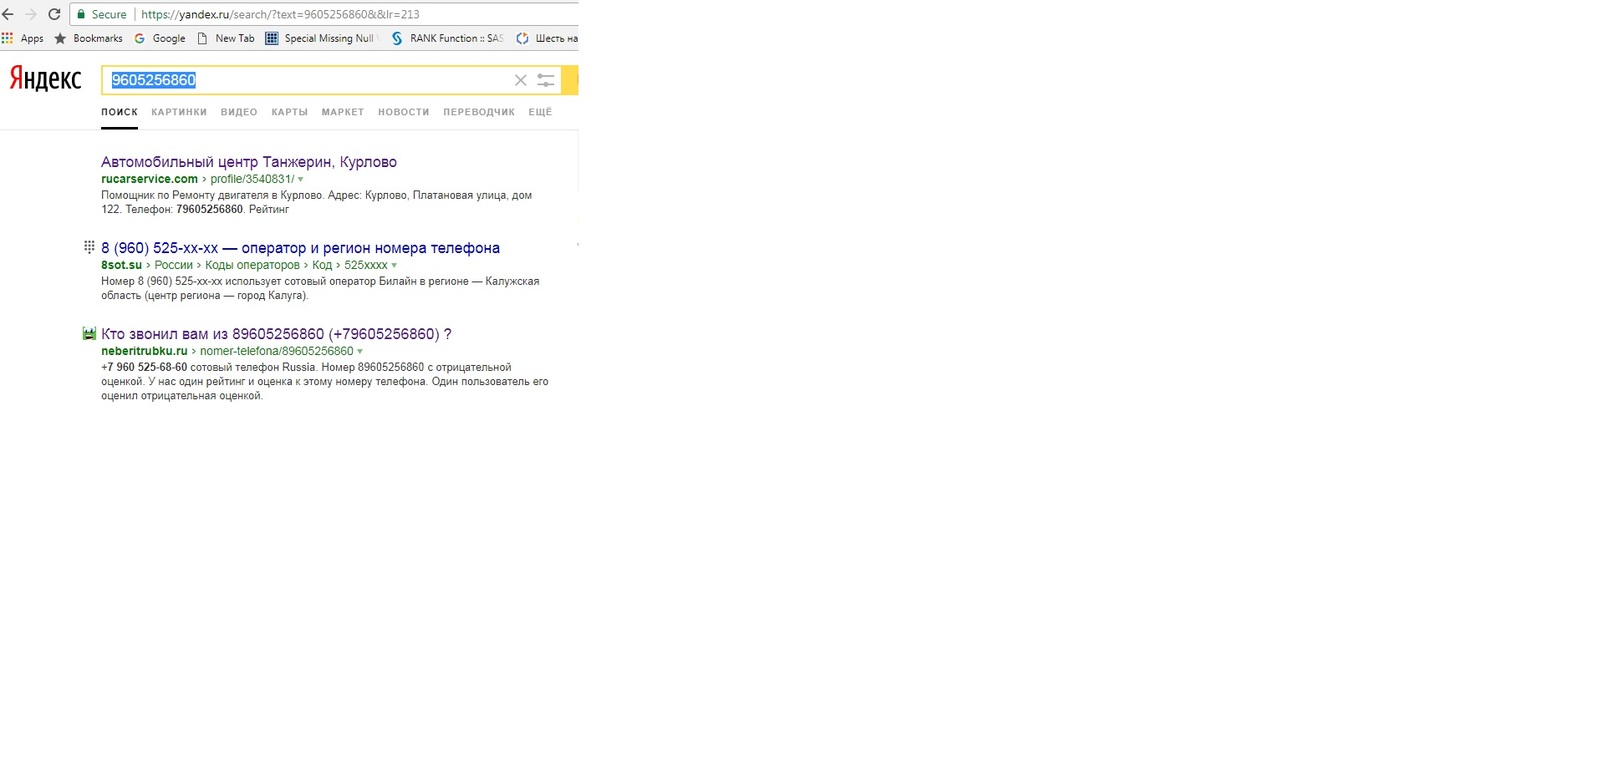1600x771 pixels.
Task: Open the Google bookmark
Action: click(x=160, y=38)
